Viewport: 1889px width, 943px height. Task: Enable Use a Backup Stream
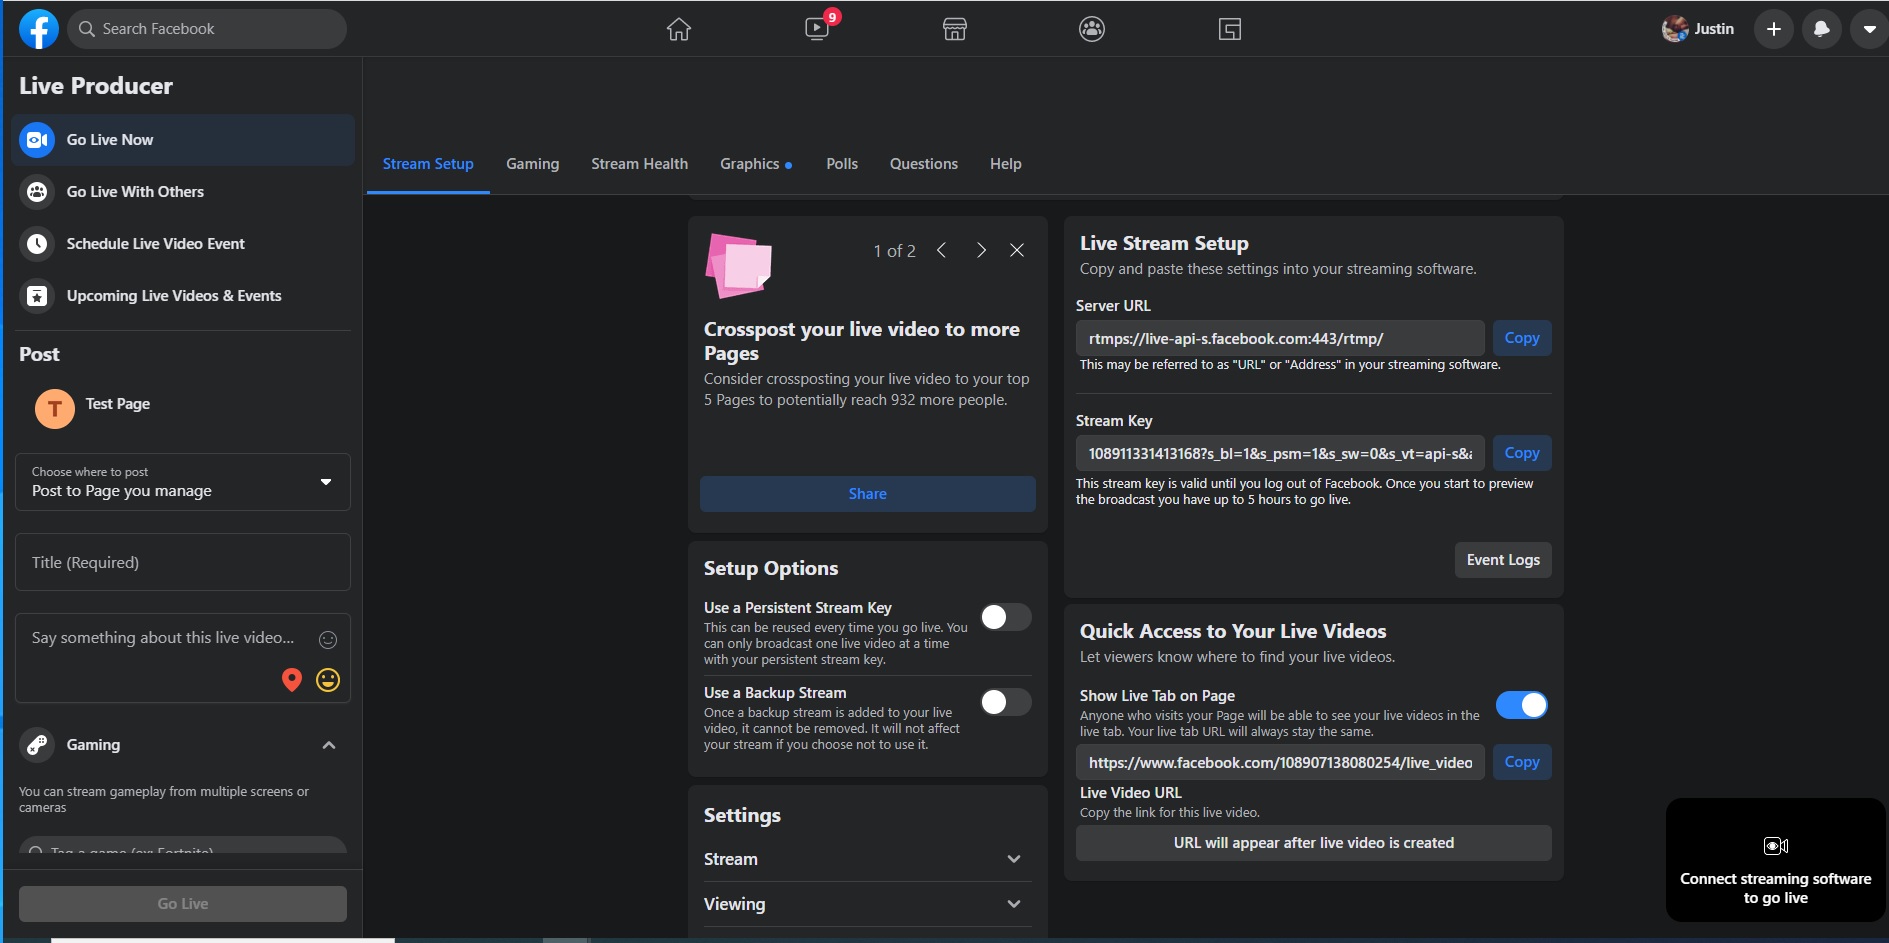click(1005, 702)
